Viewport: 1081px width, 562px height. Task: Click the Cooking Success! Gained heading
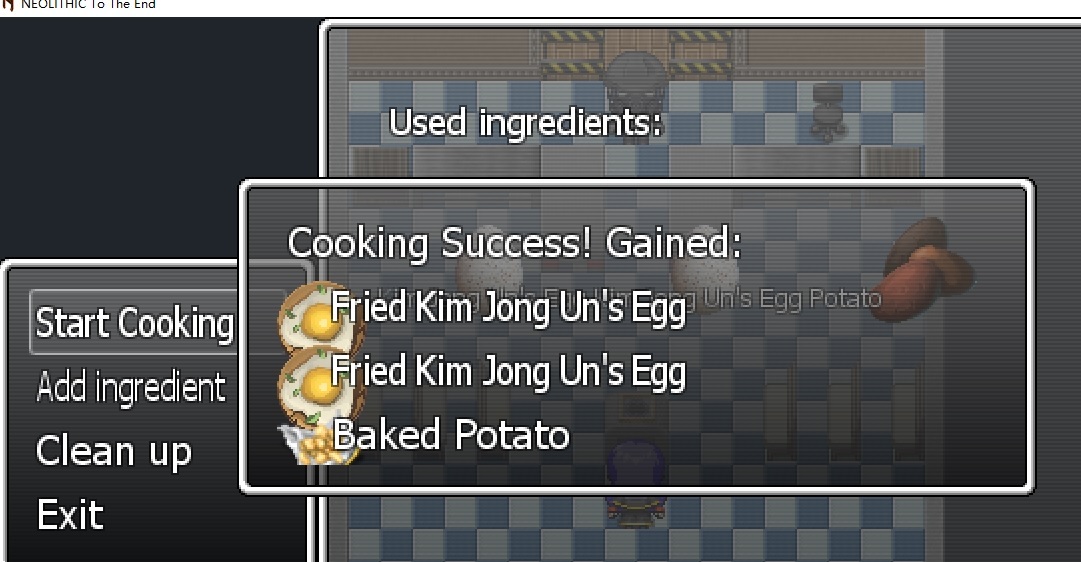514,243
